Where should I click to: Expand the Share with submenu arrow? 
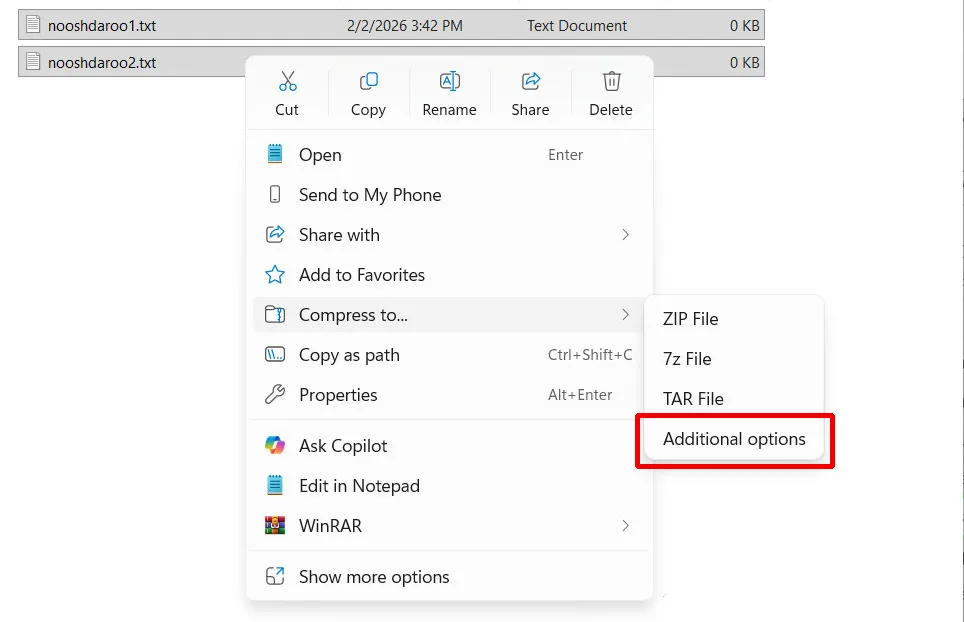[625, 235]
